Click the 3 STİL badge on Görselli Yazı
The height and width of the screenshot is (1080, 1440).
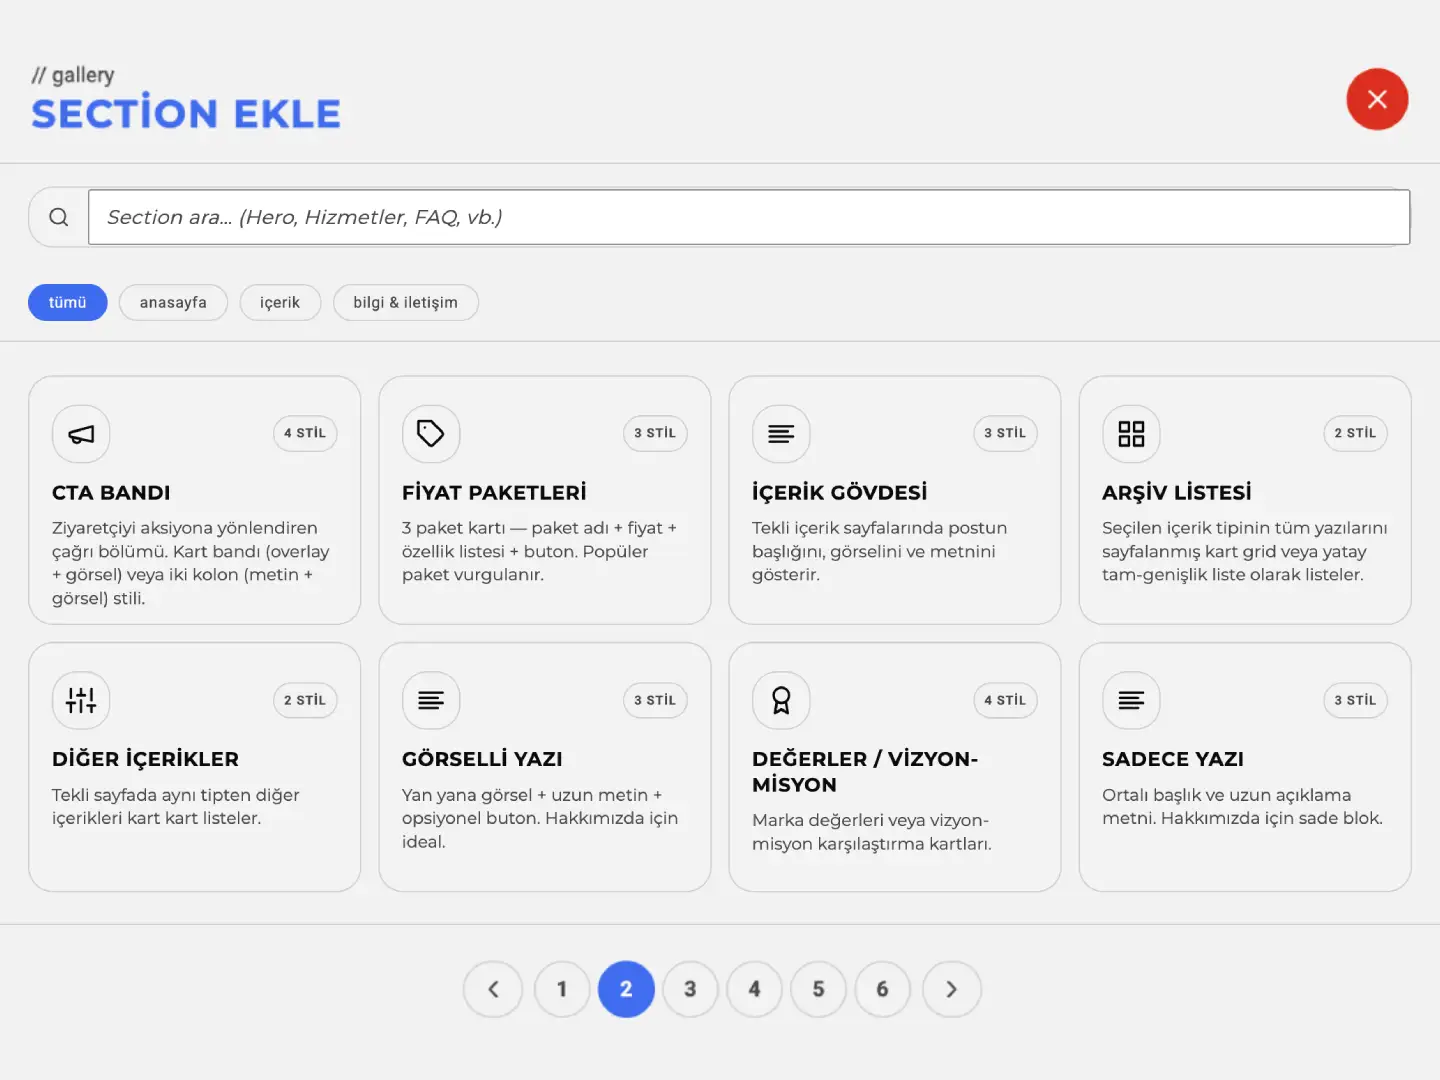[655, 700]
